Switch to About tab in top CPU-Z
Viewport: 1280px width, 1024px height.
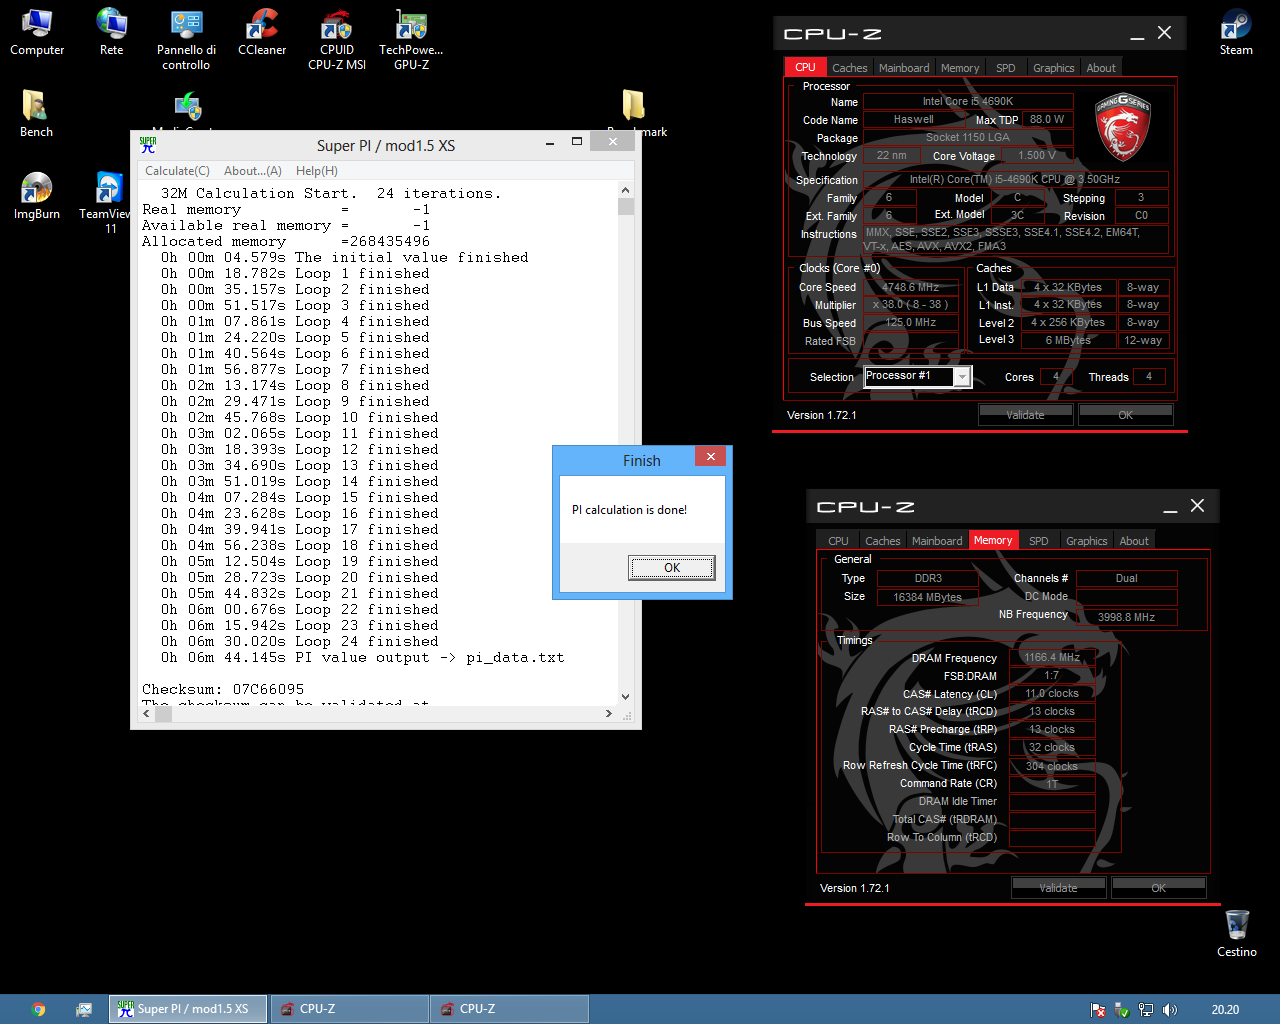(1101, 68)
